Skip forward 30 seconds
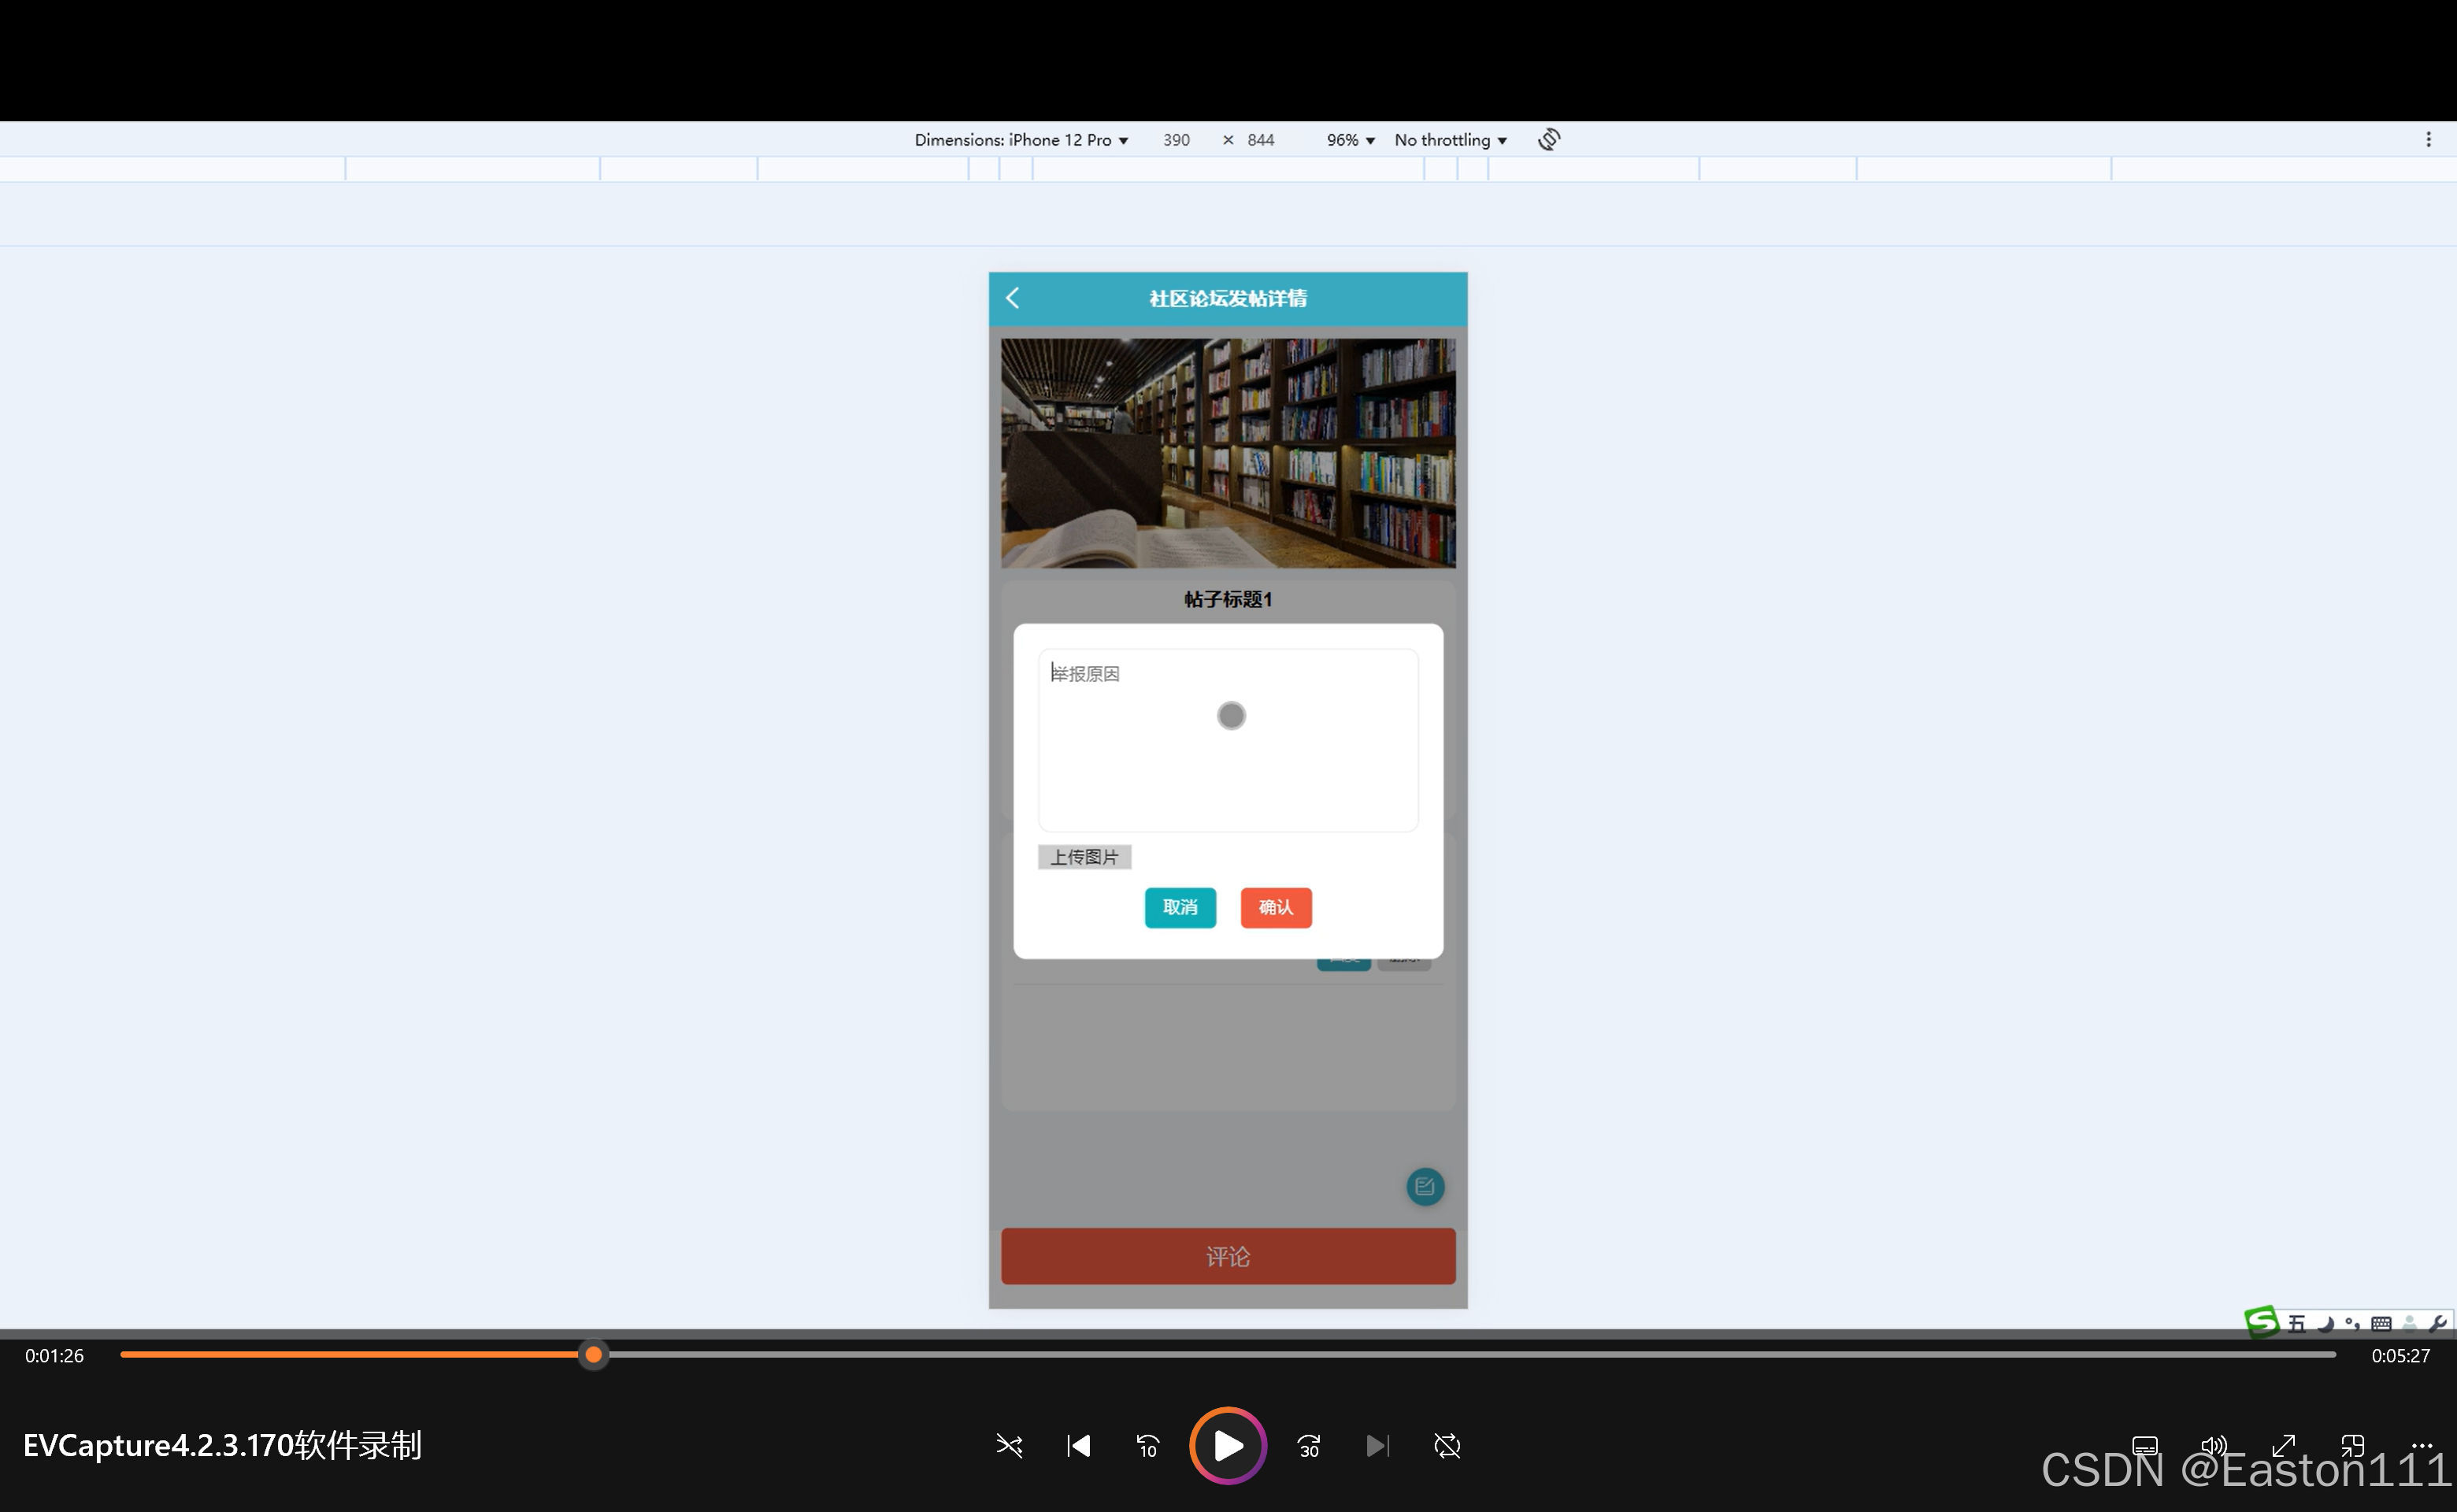Screen dimensions: 2457x1512 1308,1446
